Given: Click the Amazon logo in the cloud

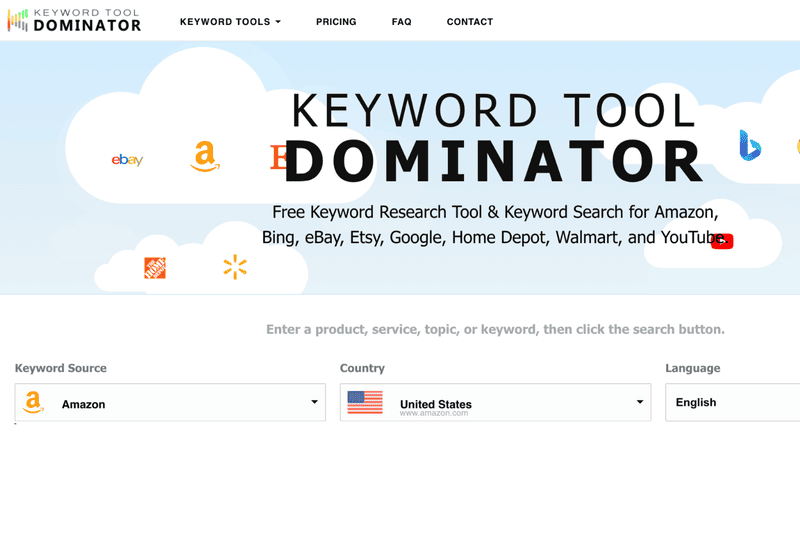Looking at the screenshot, I should pyautogui.click(x=205, y=156).
